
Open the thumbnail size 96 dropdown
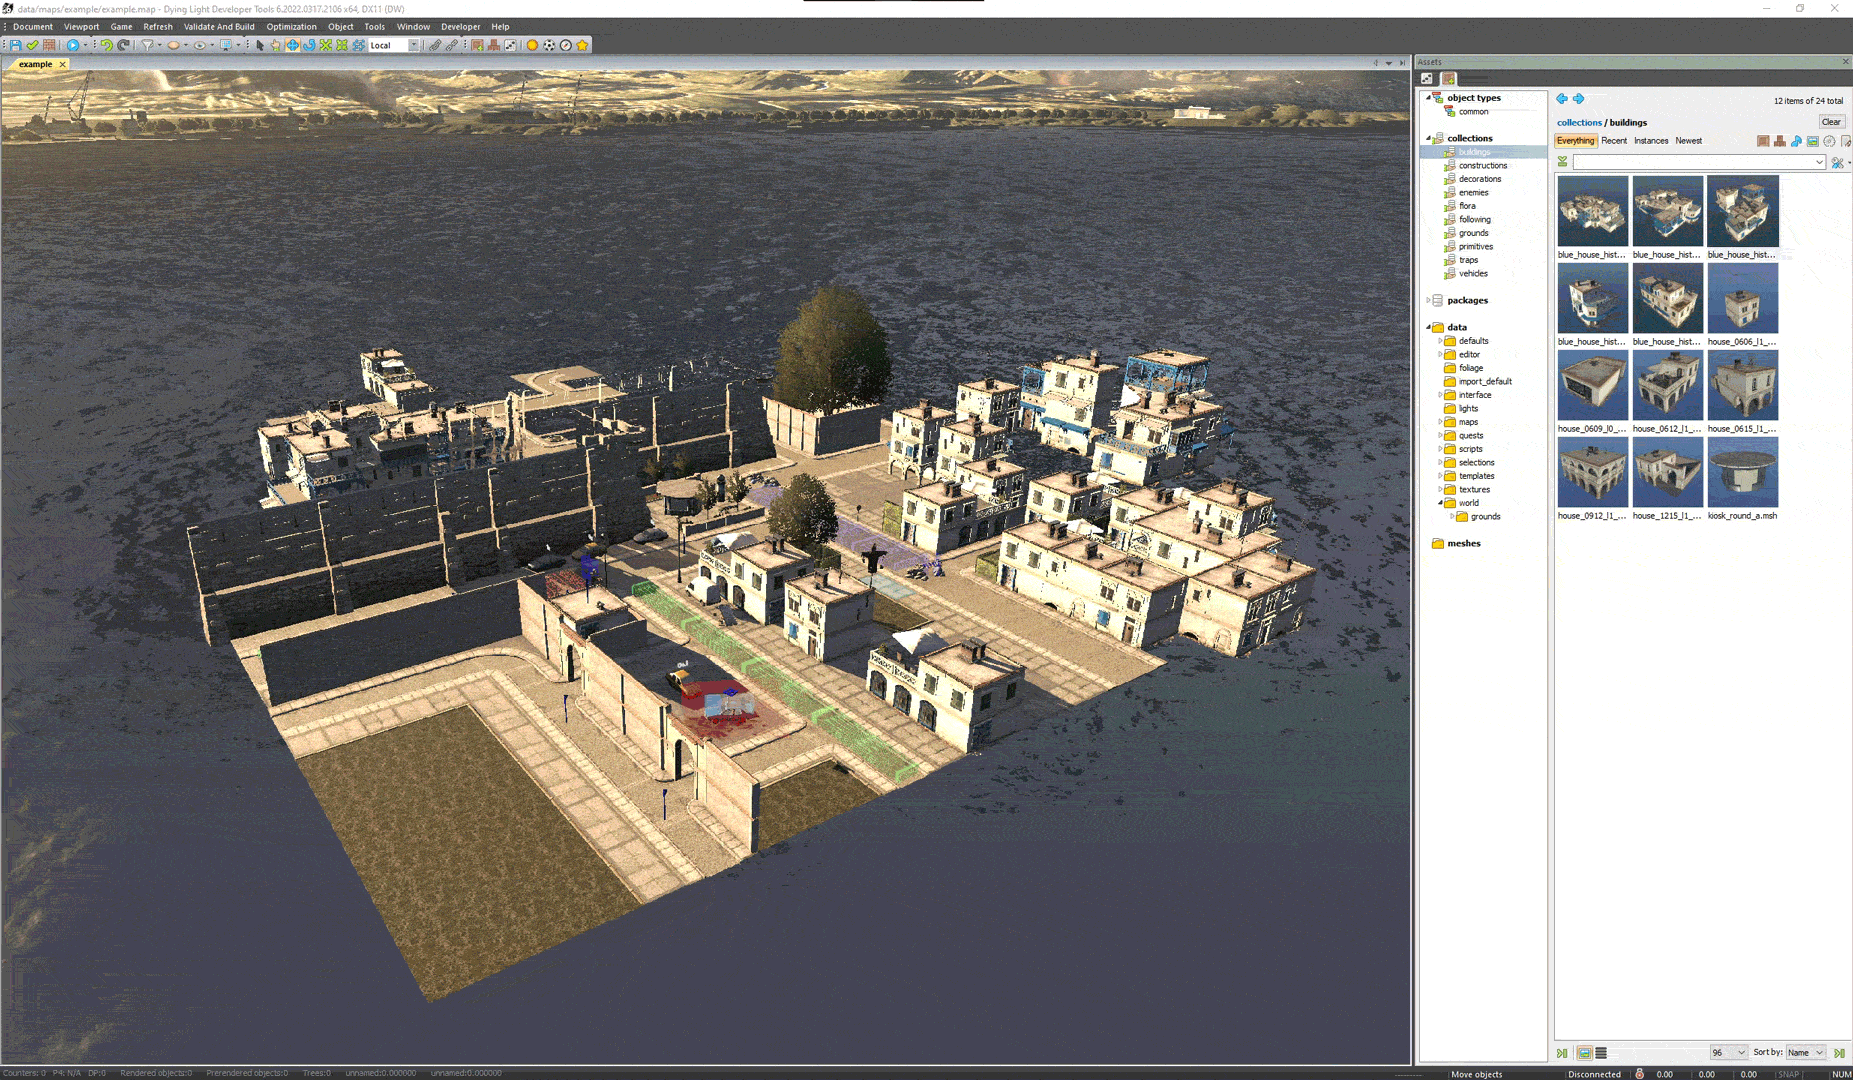1728,1053
